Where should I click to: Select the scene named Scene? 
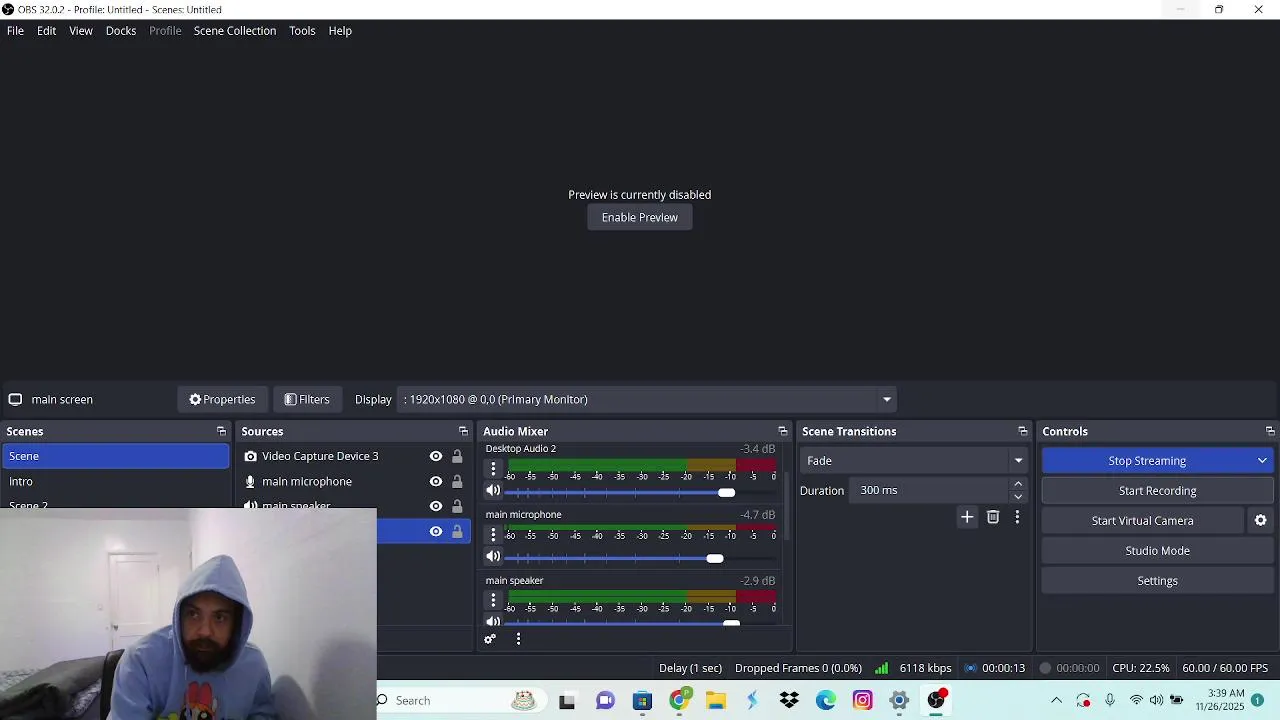(x=115, y=456)
